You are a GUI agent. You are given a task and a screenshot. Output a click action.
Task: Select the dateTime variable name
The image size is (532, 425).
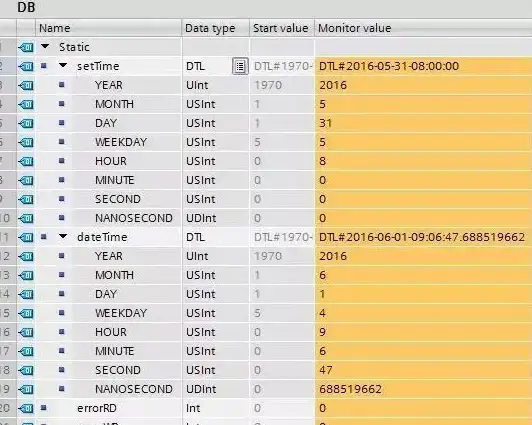[x=102, y=237]
